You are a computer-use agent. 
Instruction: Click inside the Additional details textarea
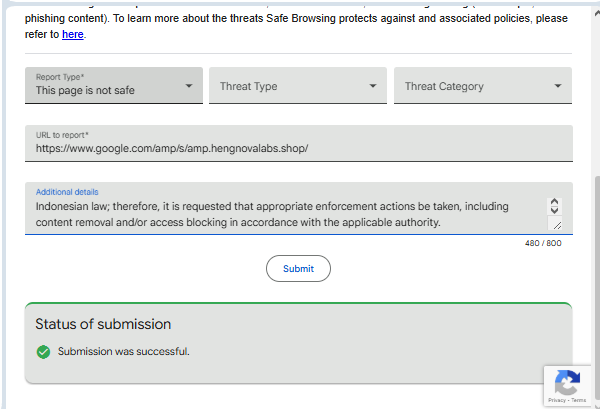280,214
